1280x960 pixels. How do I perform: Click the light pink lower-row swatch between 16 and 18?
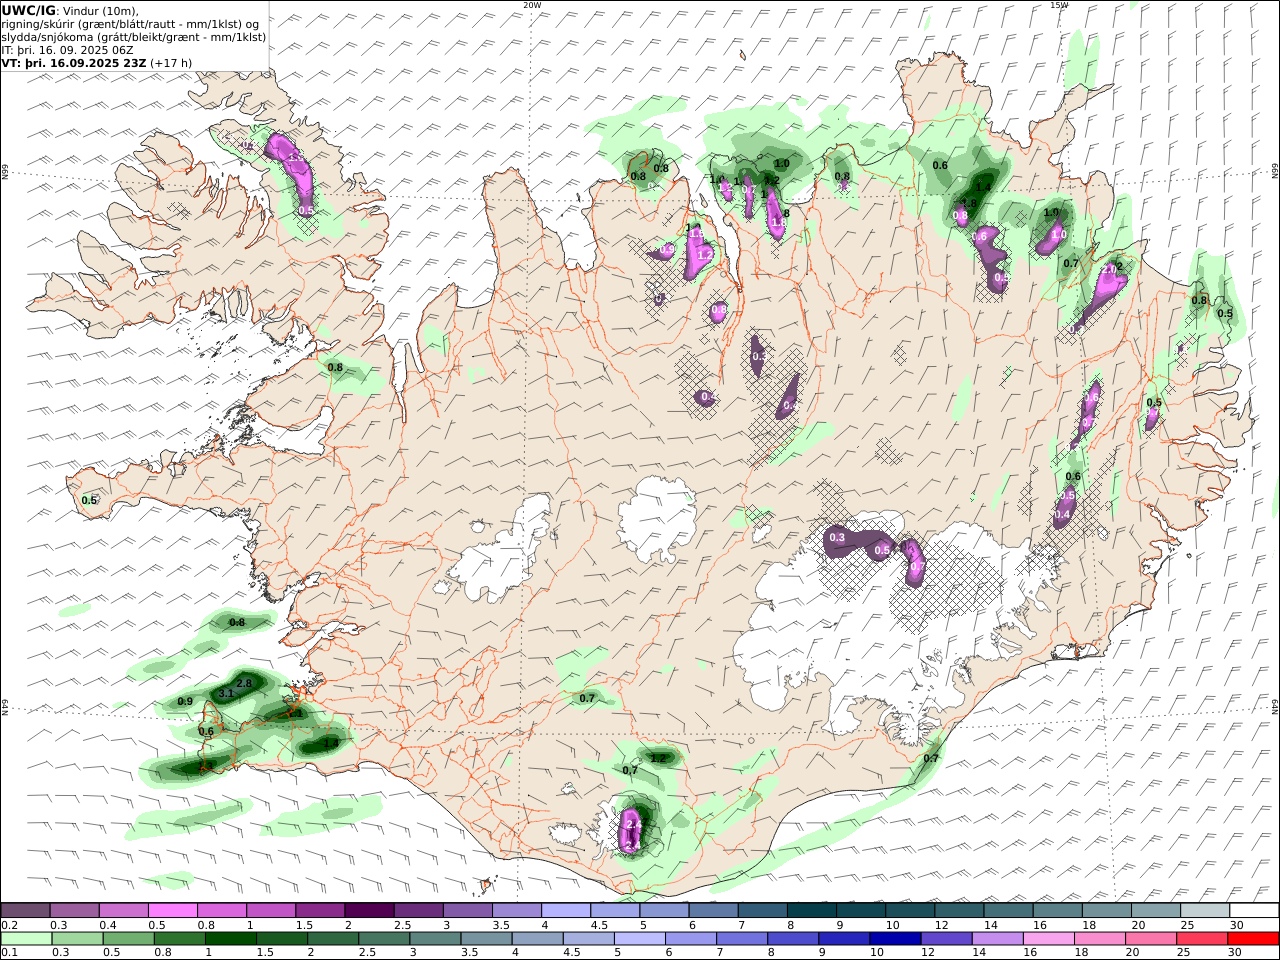coord(1047,939)
